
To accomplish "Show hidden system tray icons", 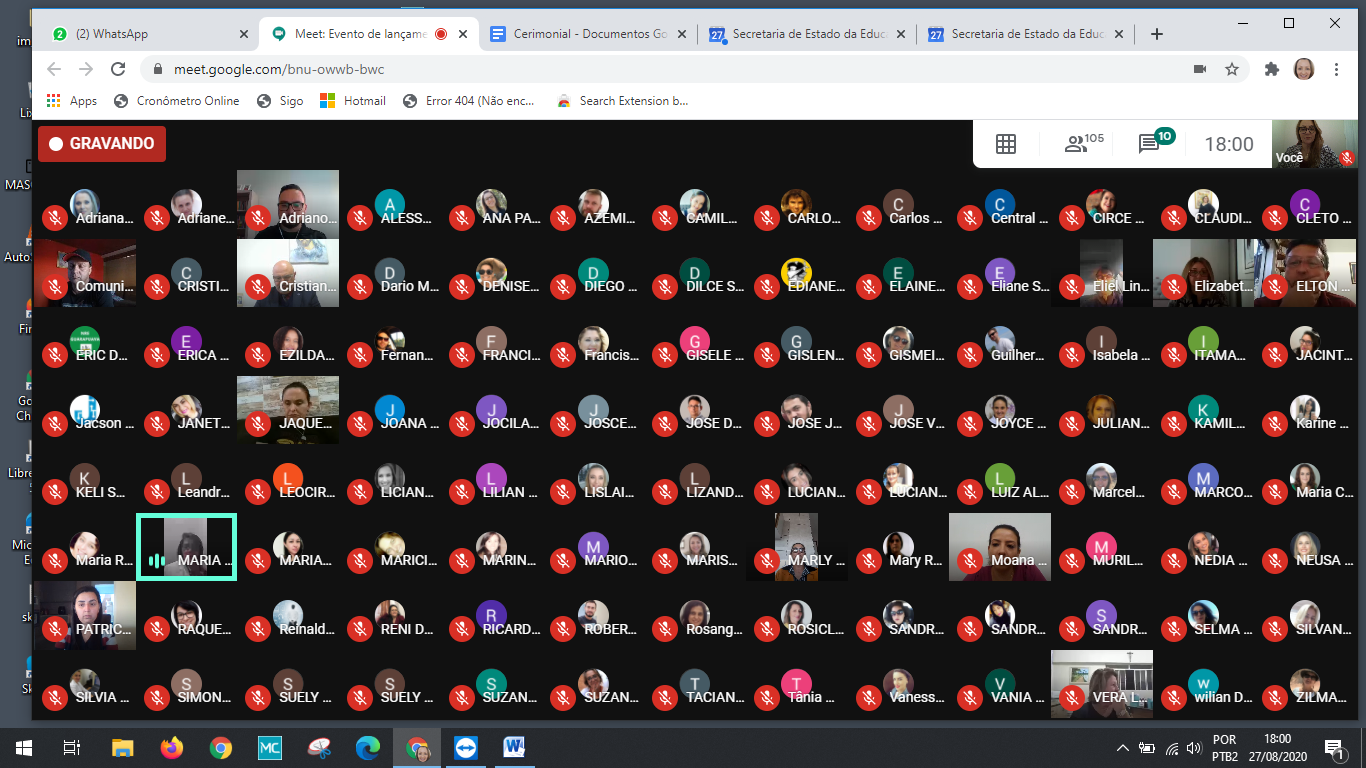I will click(x=1123, y=748).
